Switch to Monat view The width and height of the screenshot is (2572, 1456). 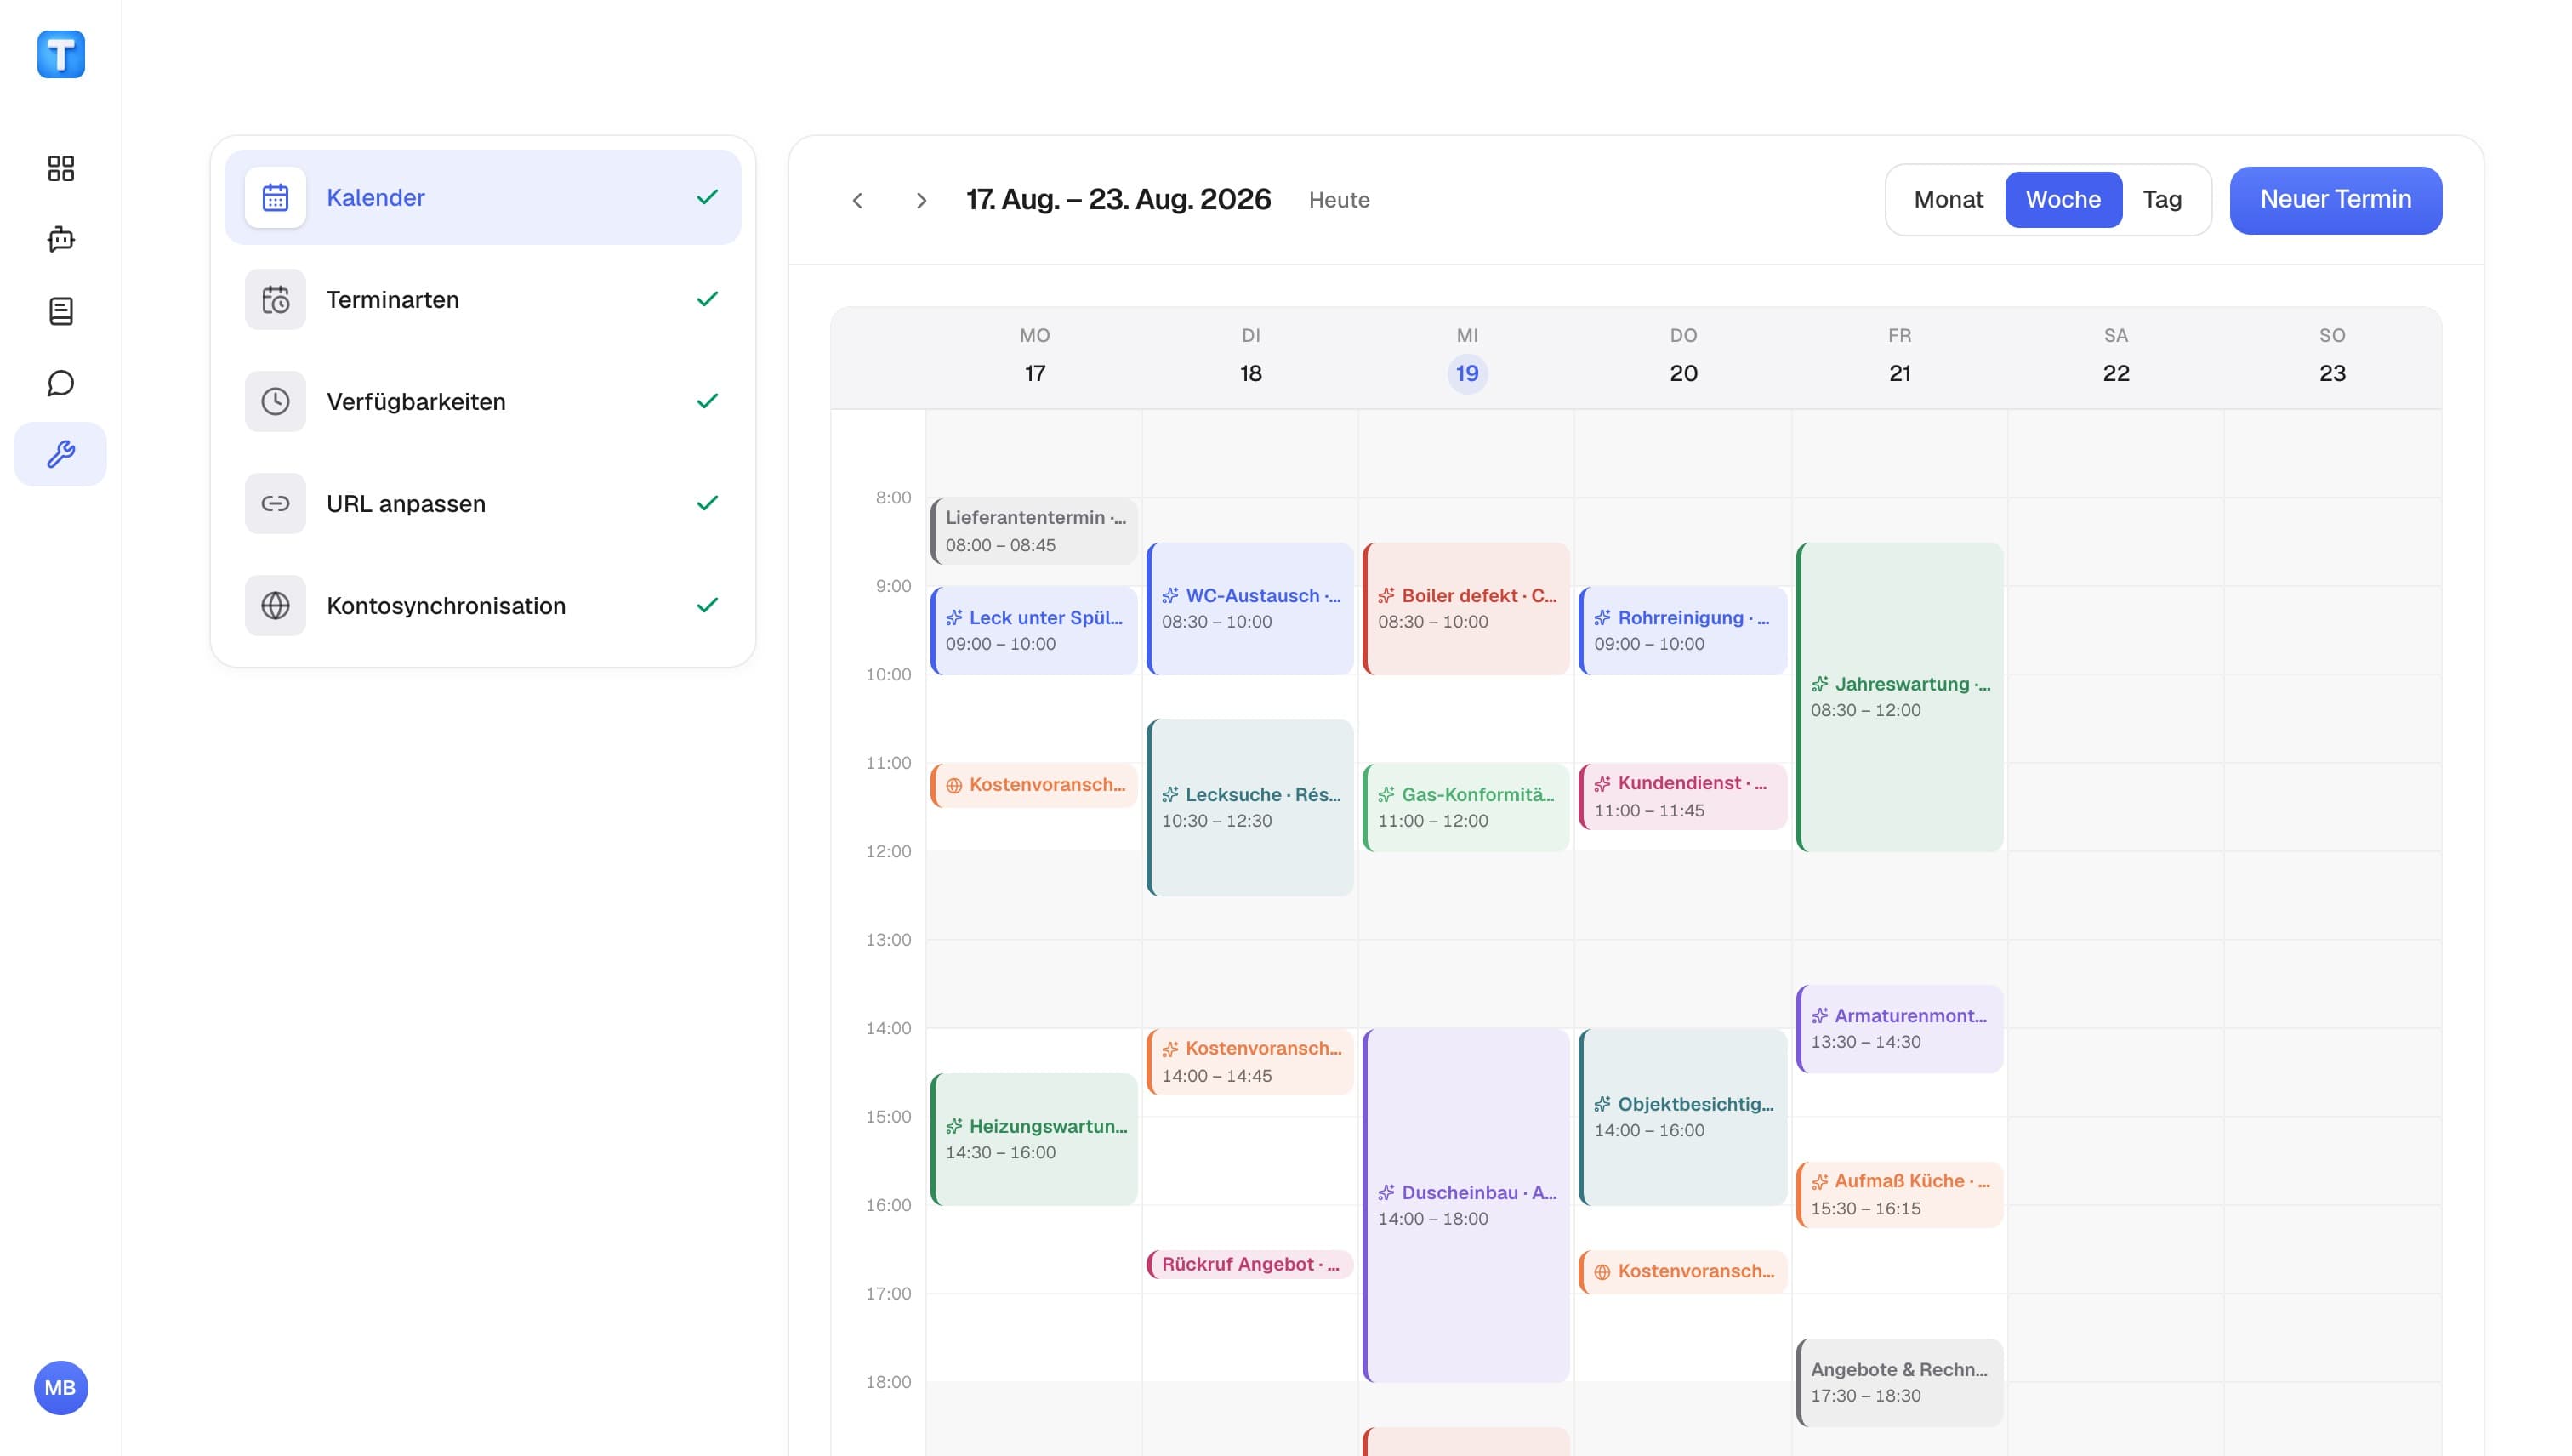pos(1948,199)
